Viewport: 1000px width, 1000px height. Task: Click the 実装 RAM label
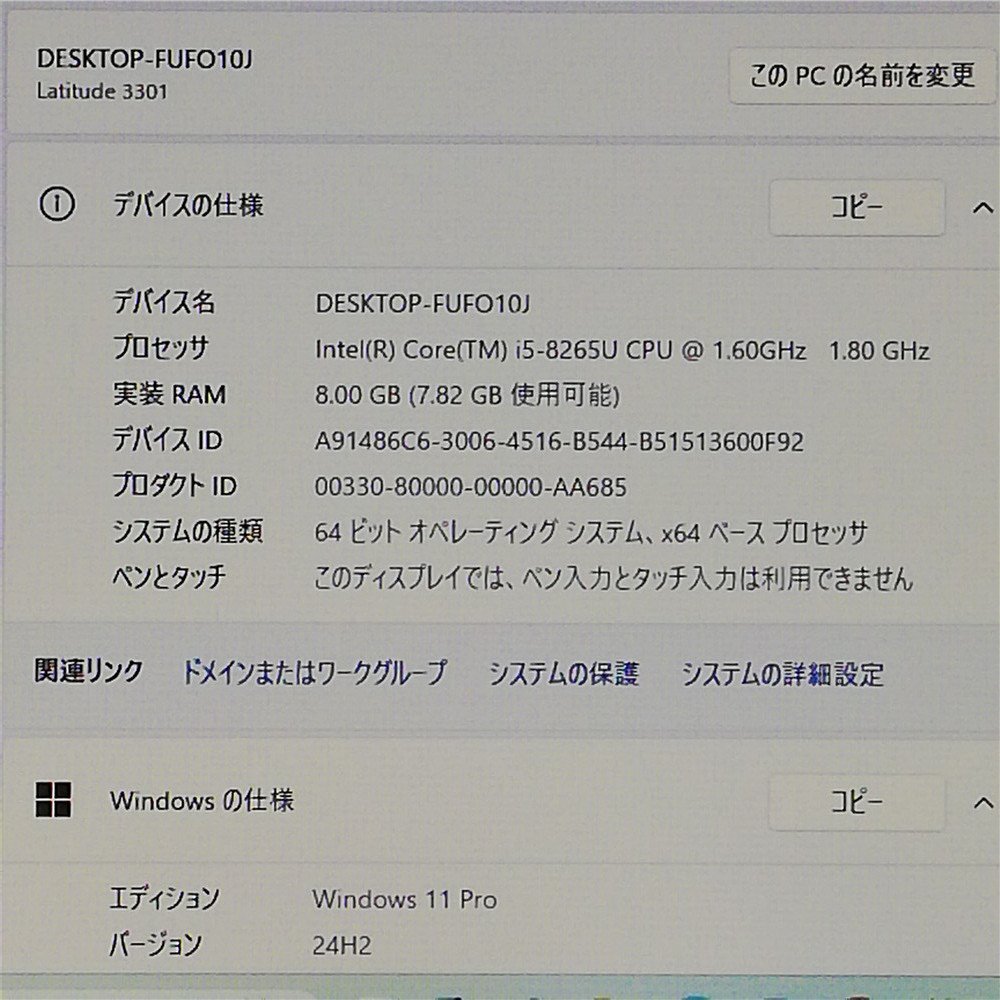[x=170, y=394]
